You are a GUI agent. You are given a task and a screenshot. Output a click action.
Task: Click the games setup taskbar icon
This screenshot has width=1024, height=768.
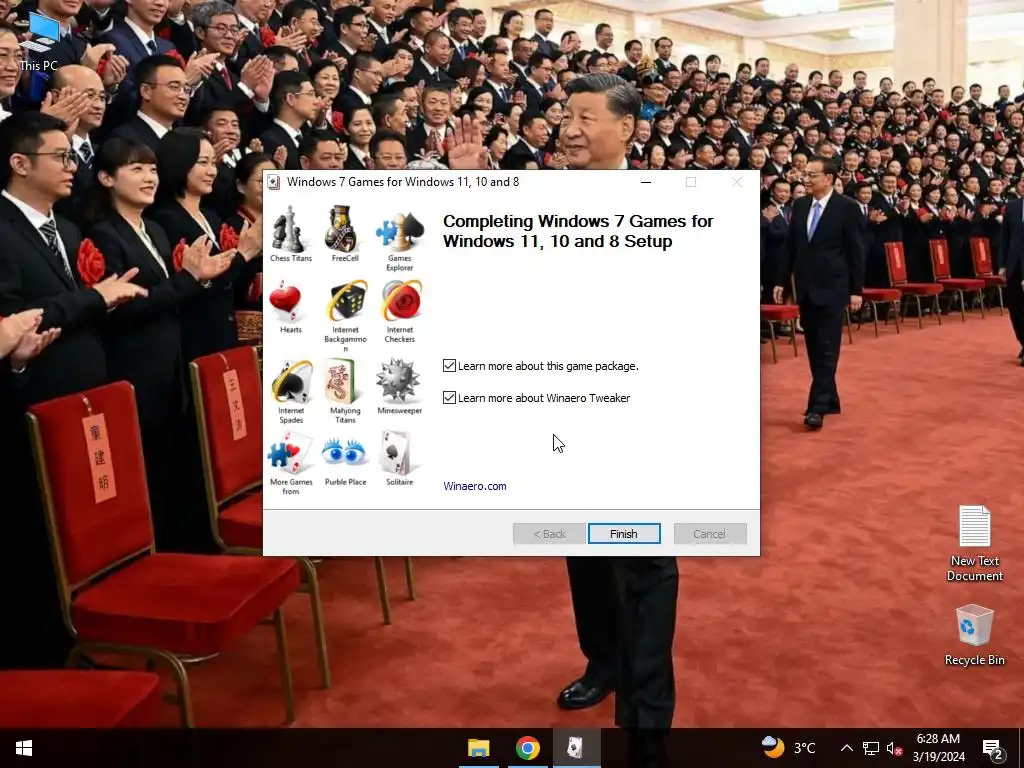pyautogui.click(x=576, y=748)
